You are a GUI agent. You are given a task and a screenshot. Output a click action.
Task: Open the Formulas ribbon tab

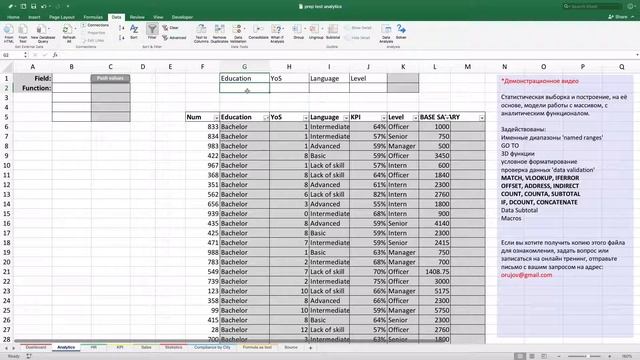93,17
